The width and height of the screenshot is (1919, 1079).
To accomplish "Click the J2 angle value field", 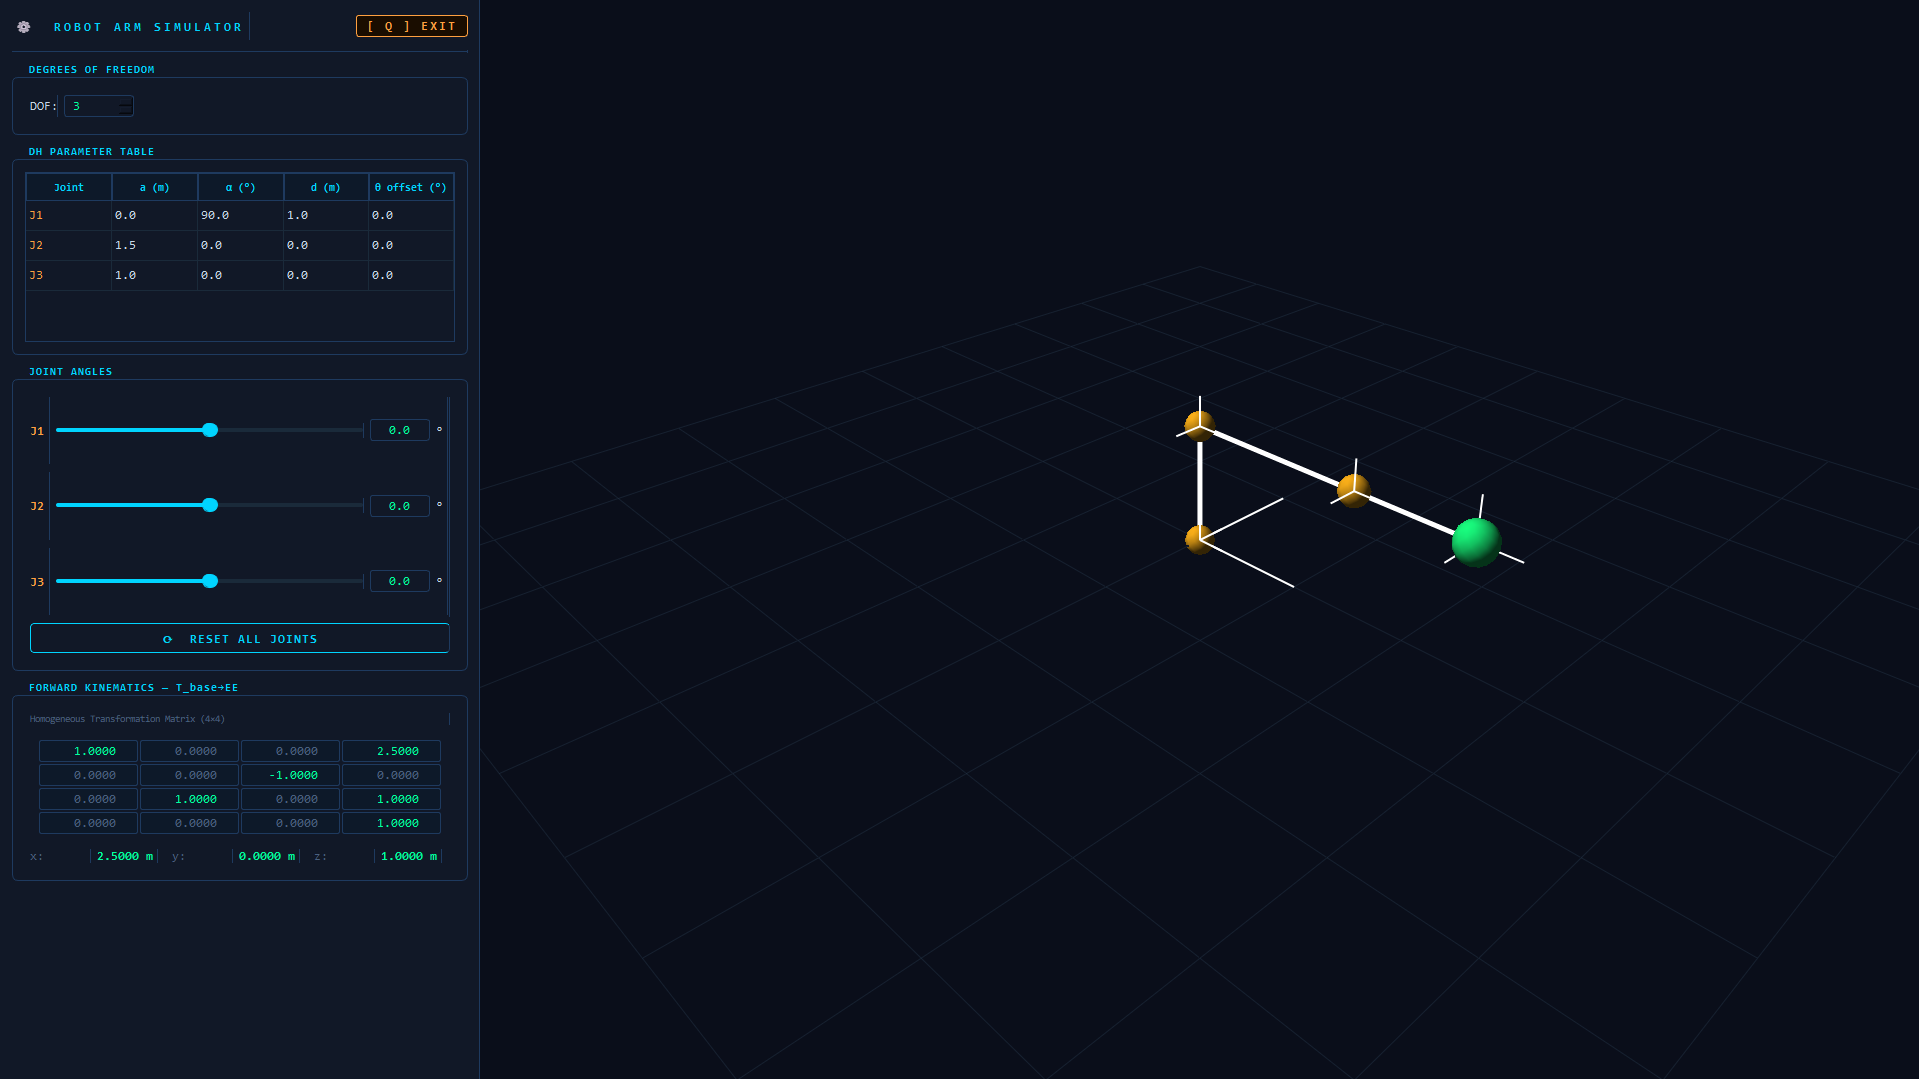I will (400, 506).
